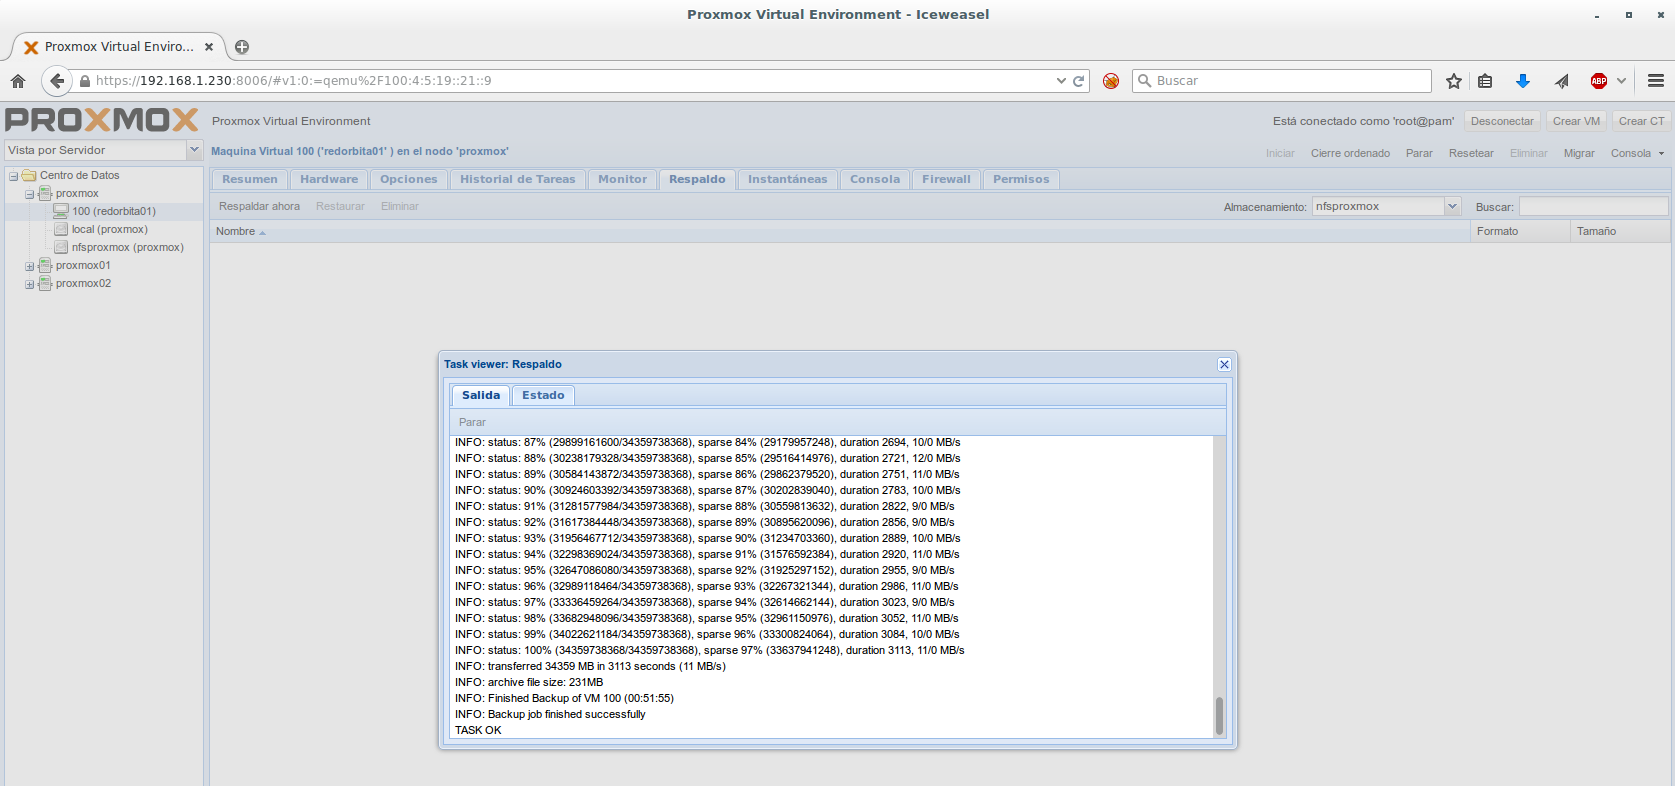Open the downloads arrow icon
1675x786 pixels.
[x=1522, y=81]
